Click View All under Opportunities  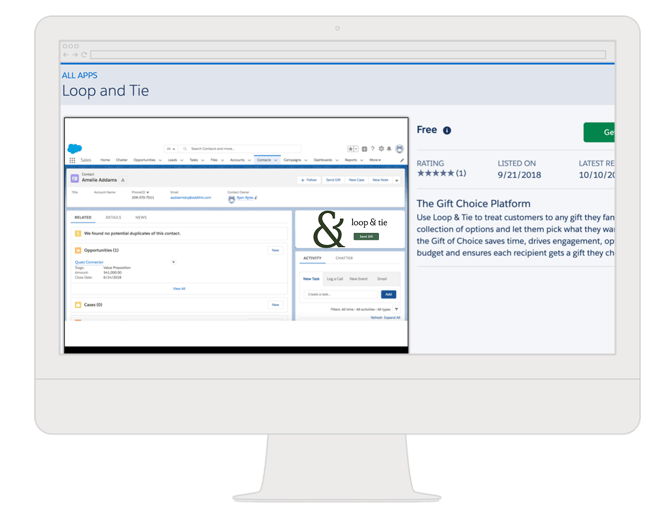pyautogui.click(x=179, y=289)
